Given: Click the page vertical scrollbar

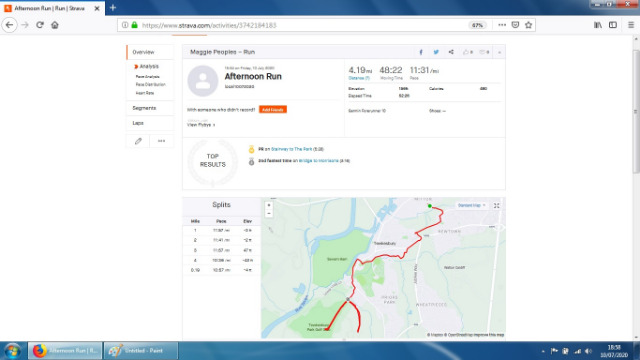Looking at the screenshot, I should pyautogui.click(x=636, y=111).
